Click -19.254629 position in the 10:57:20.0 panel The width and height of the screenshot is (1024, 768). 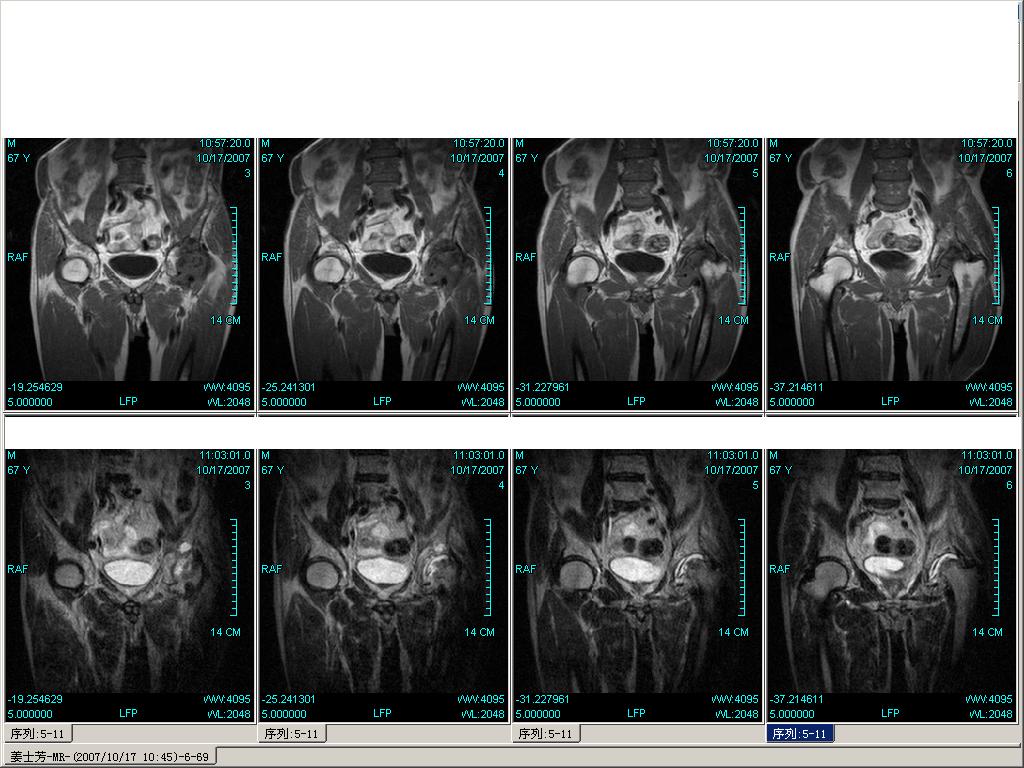35,387
